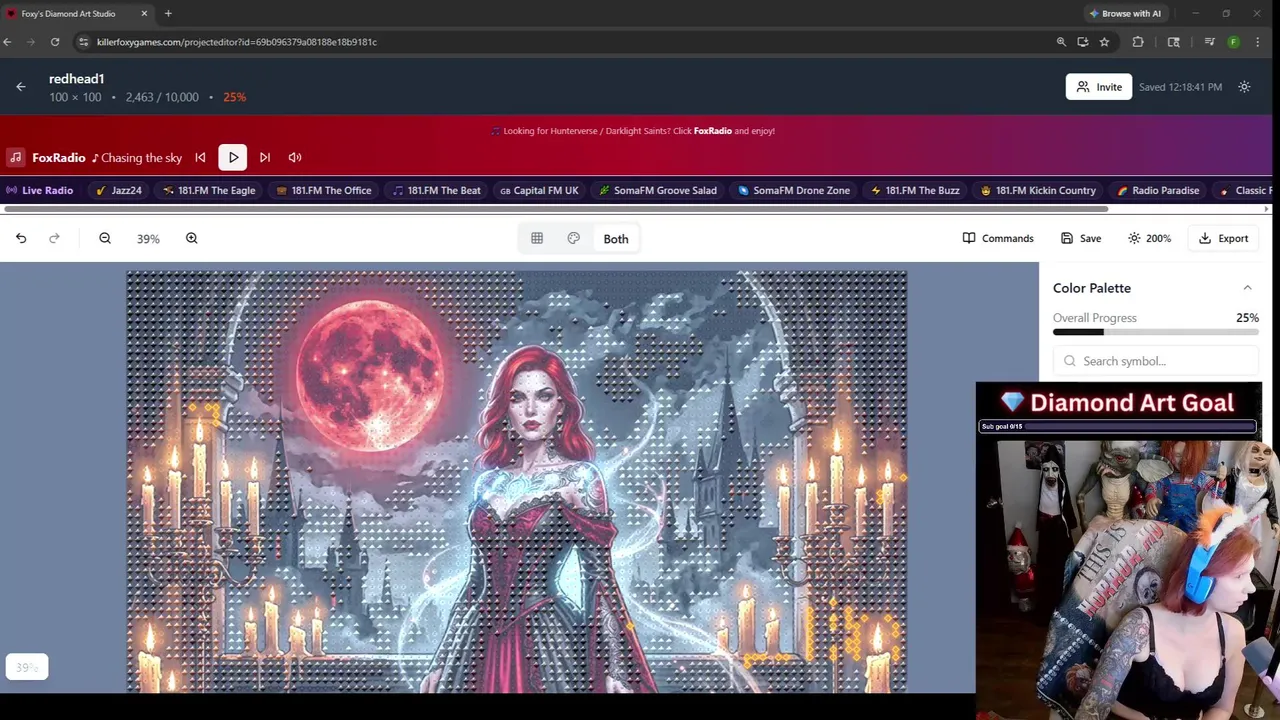Choose the Radio Paradise station
This screenshot has height=720, width=1280.
coord(1158,190)
